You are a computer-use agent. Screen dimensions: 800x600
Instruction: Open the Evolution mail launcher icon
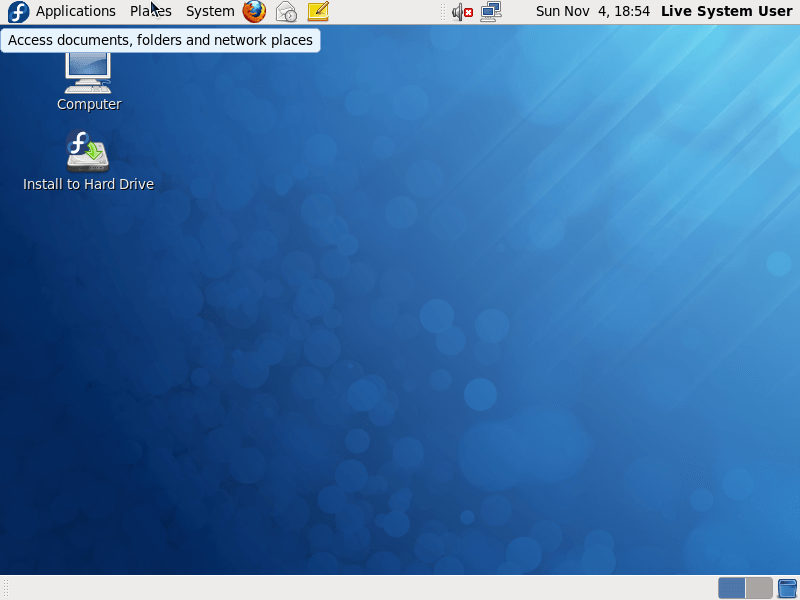point(286,11)
